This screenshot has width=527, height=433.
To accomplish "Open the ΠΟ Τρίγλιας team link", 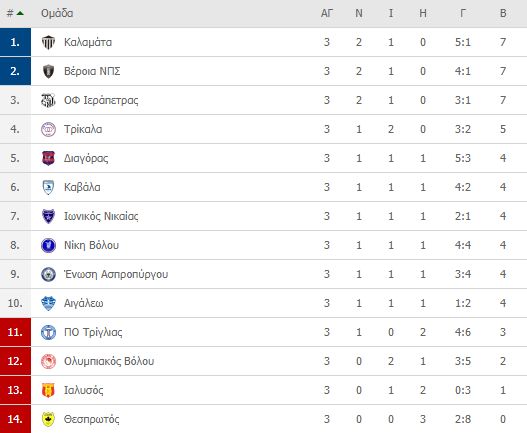I will (93, 332).
